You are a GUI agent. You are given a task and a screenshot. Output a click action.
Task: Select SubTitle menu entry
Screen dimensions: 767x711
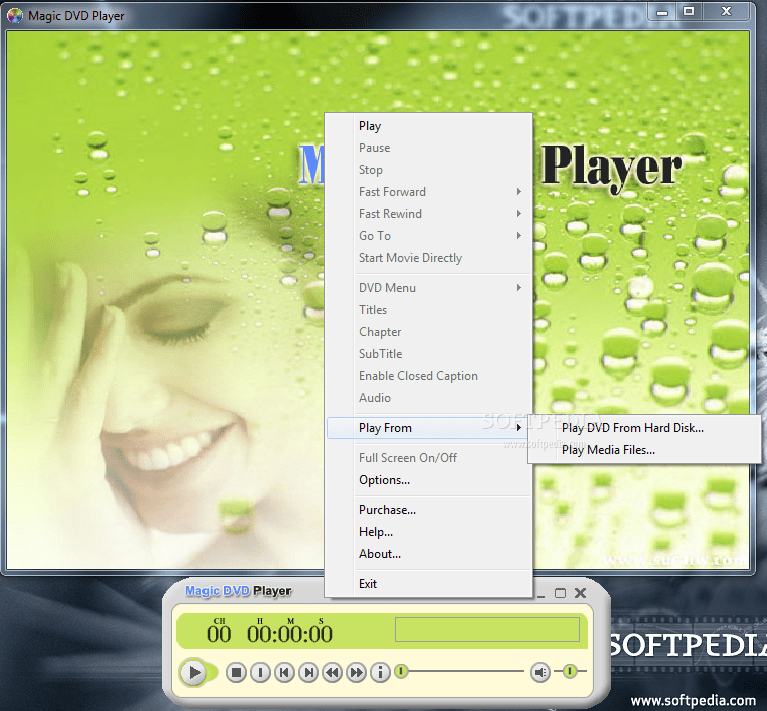(429, 354)
